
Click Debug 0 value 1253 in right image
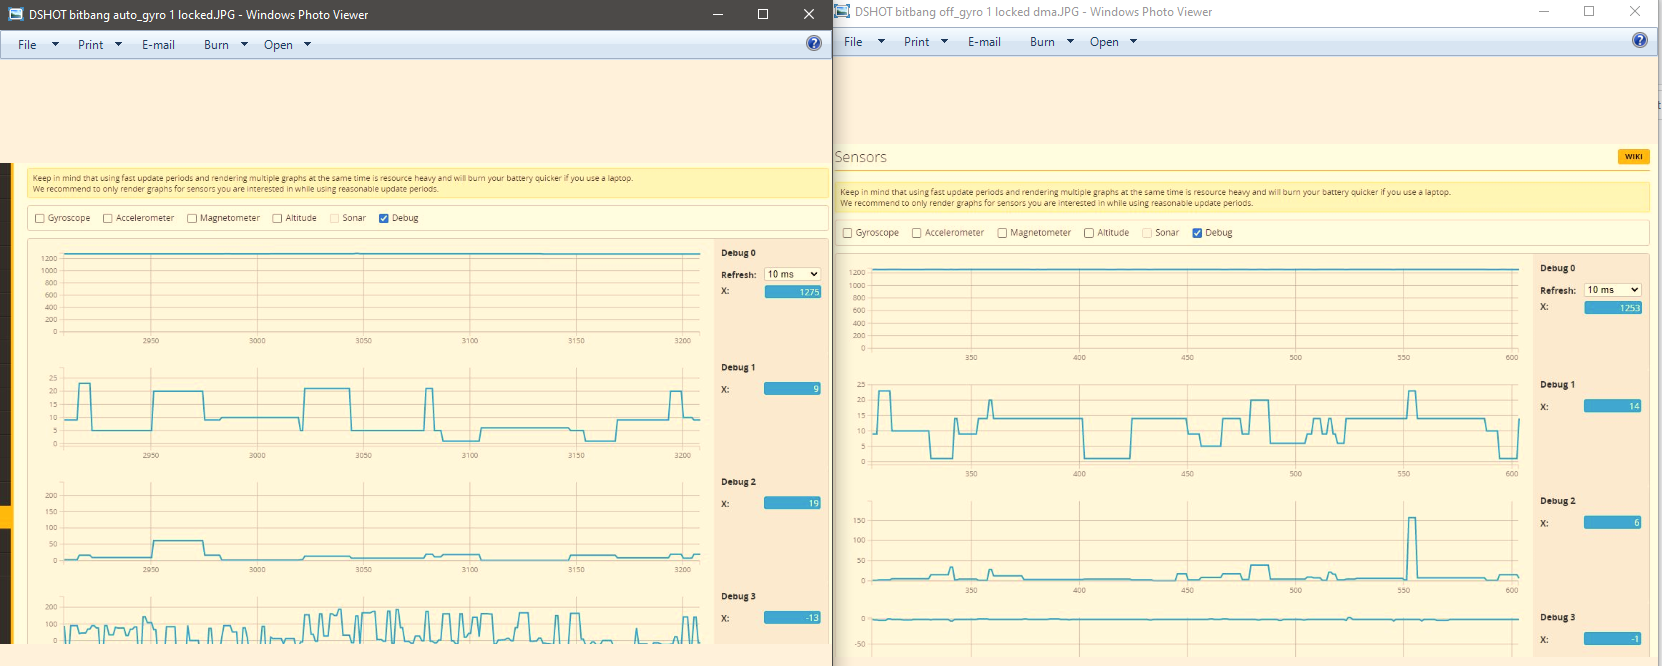click(x=1613, y=308)
